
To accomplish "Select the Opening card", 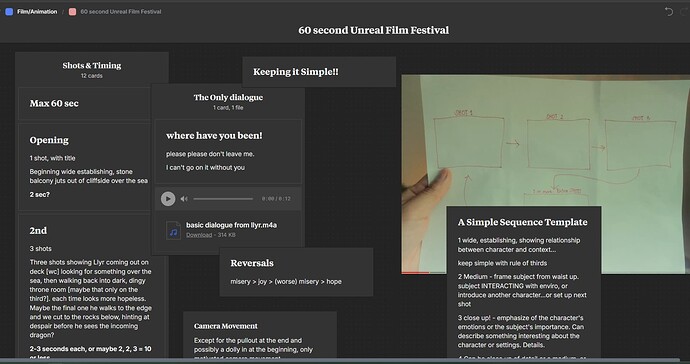I will 84,167.
